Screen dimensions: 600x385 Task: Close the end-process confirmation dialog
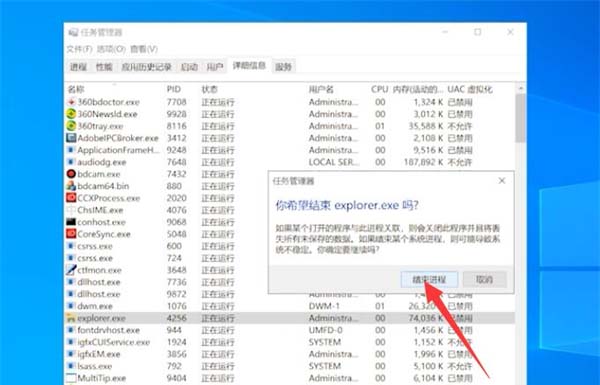(x=502, y=181)
